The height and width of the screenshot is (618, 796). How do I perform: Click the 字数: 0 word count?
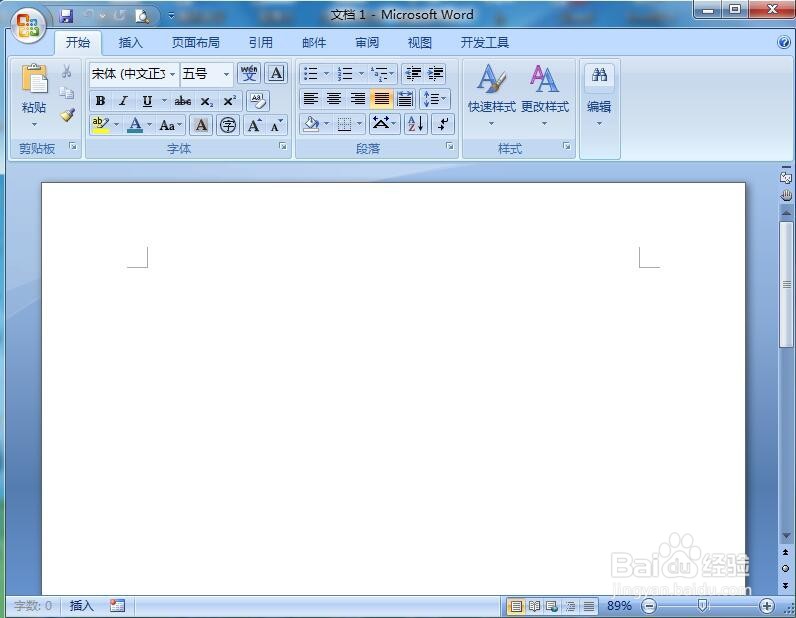(33, 605)
